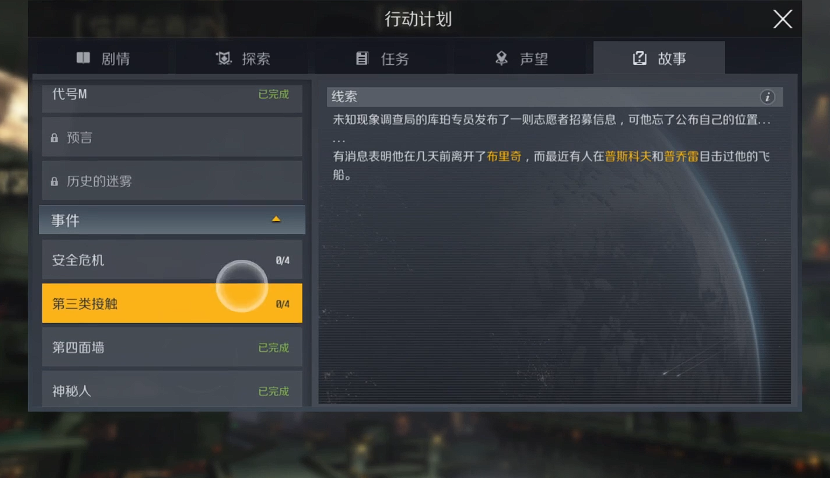Collapse the 事件 category header

coord(172,220)
